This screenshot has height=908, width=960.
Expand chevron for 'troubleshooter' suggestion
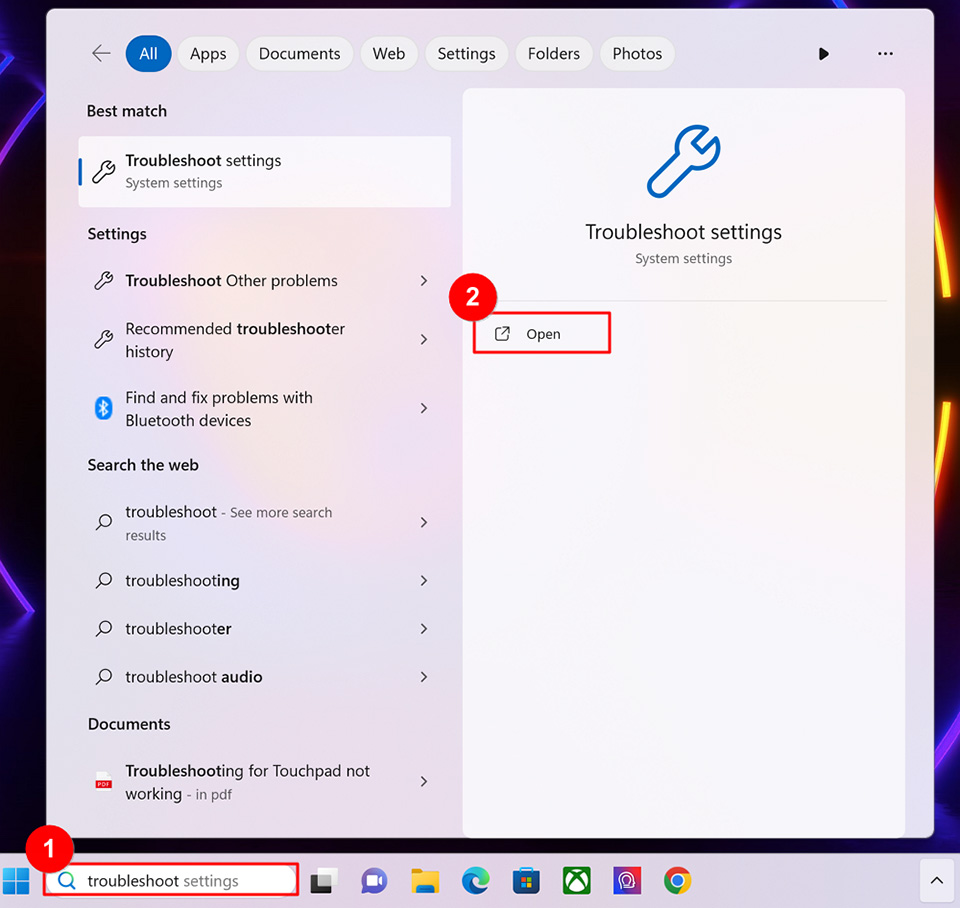click(x=424, y=629)
